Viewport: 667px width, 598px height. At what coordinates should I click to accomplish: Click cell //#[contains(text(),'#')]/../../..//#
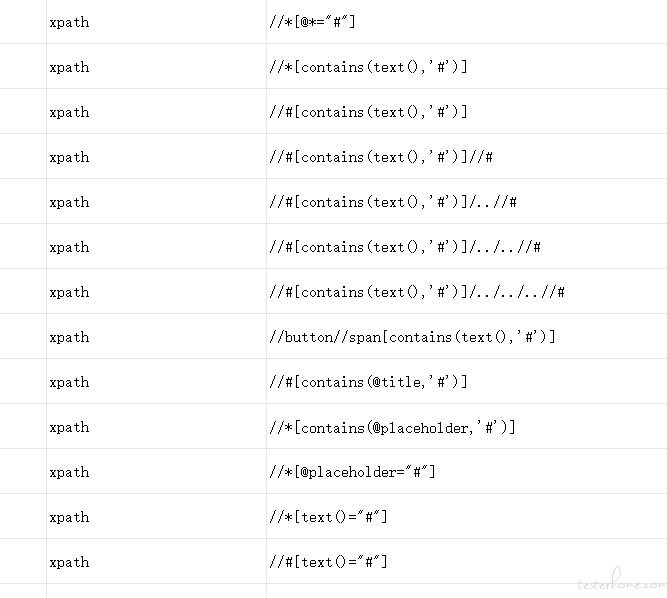[467, 291]
